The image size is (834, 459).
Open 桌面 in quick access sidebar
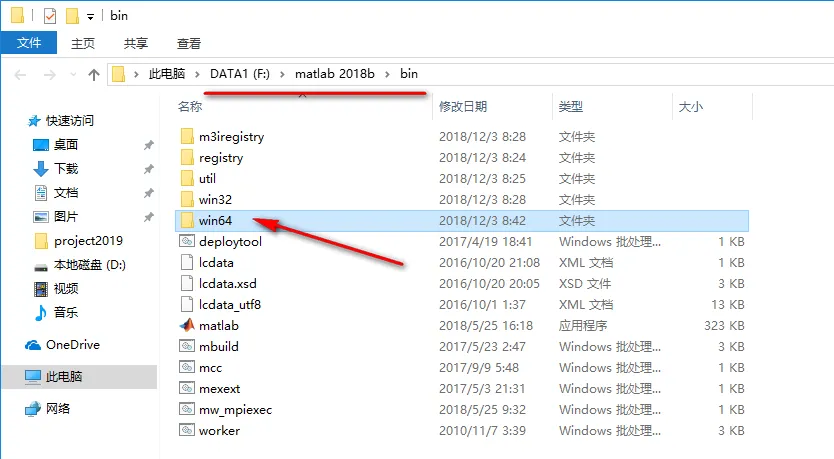66,145
